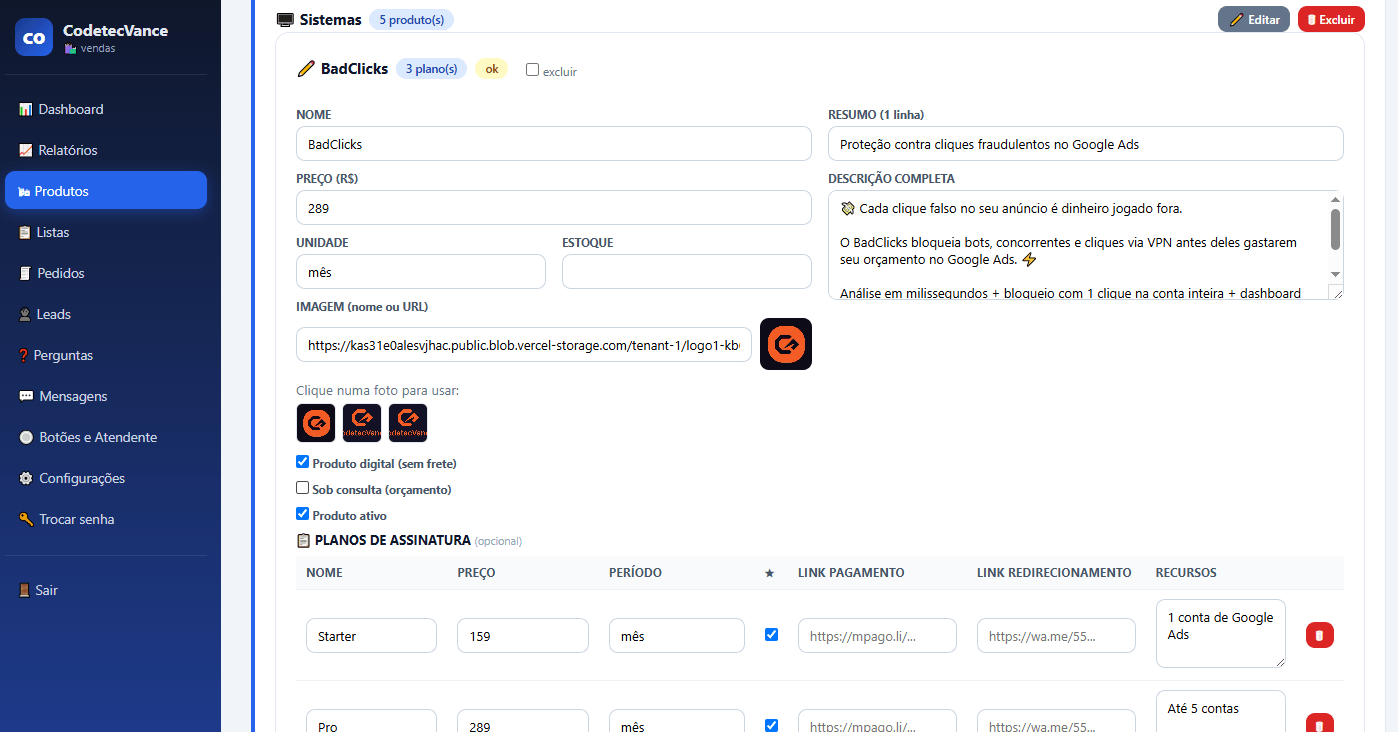Open Configurações in the sidebar
This screenshot has width=1398, height=732.
(x=106, y=478)
